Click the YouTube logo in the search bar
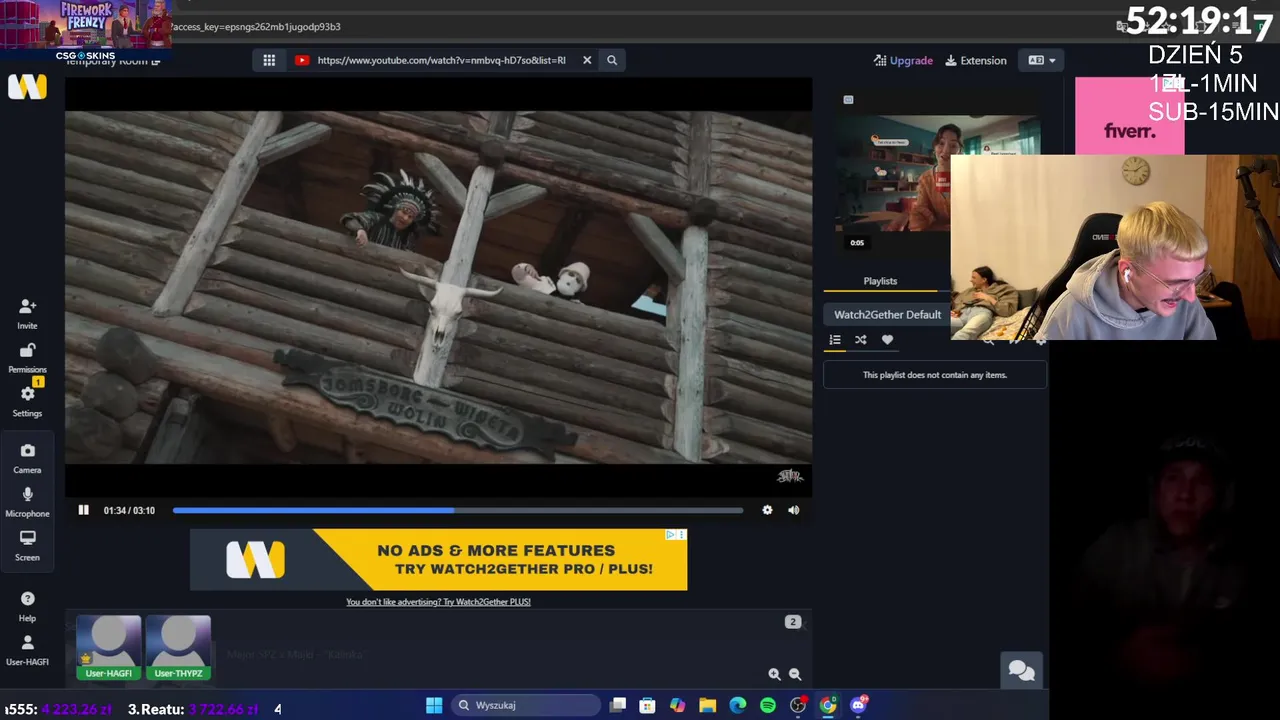 click(x=302, y=60)
